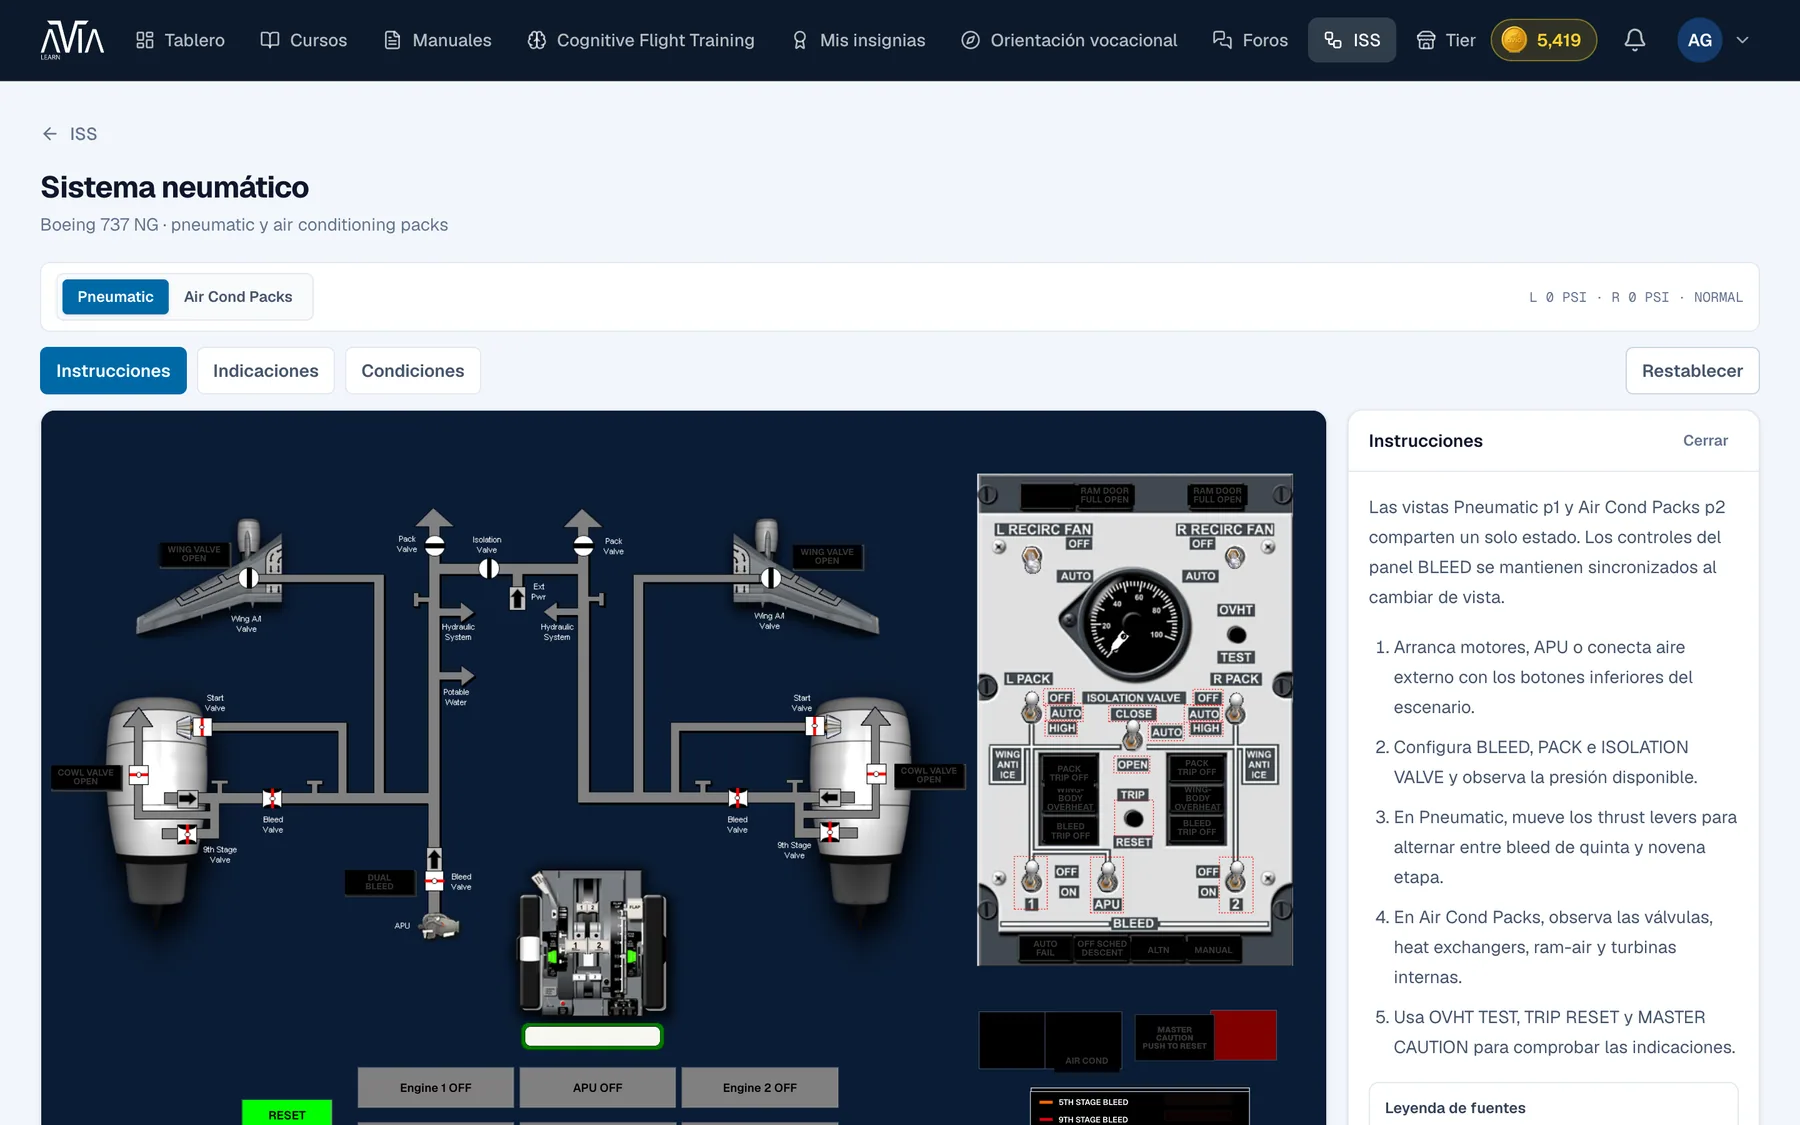Click the APU OFF button
The image size is (1800, 1125).
597,1088
